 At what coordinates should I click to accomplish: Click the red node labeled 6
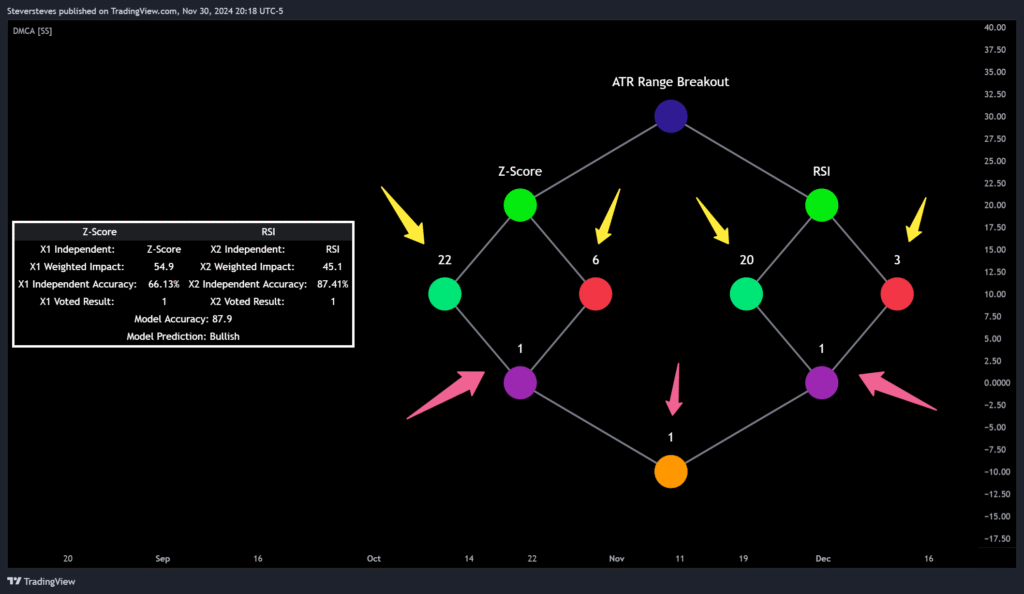[595, 294]
